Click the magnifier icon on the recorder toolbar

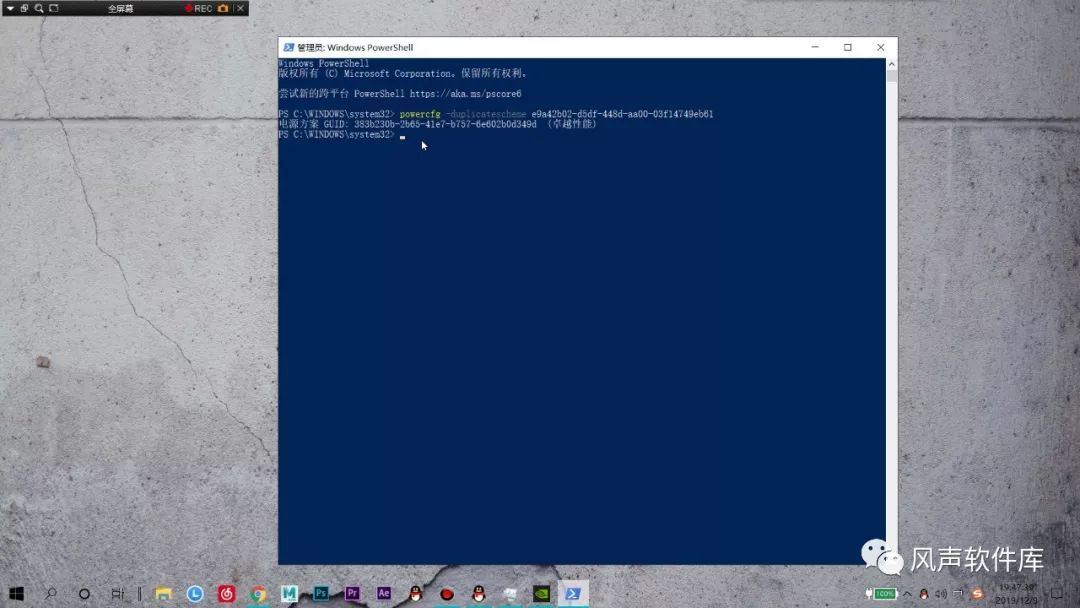tap(39, 8)
